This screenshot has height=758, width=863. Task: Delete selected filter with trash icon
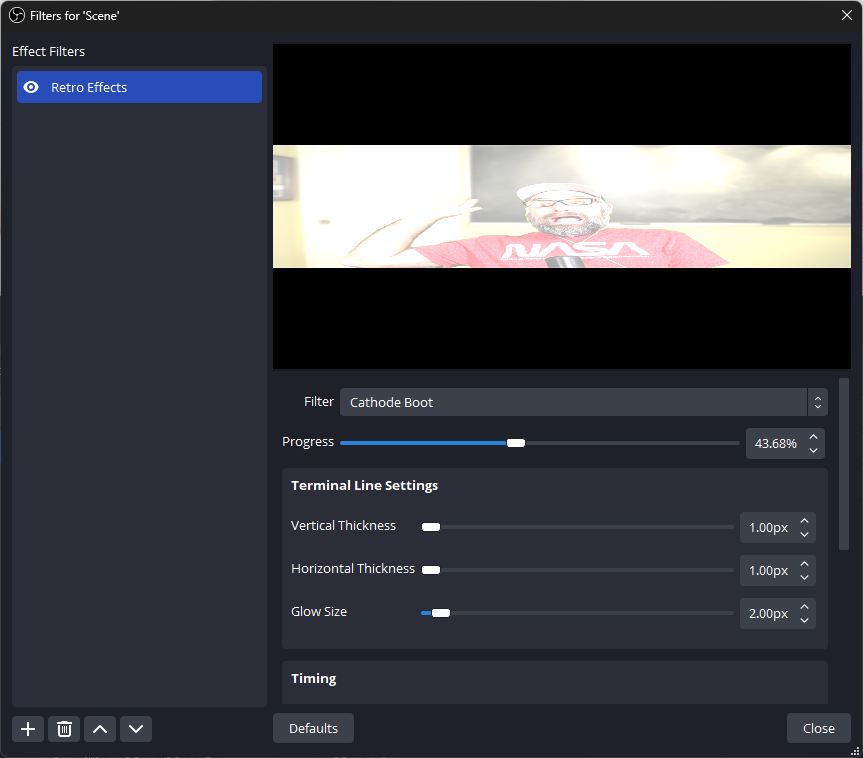coord(64,729)
